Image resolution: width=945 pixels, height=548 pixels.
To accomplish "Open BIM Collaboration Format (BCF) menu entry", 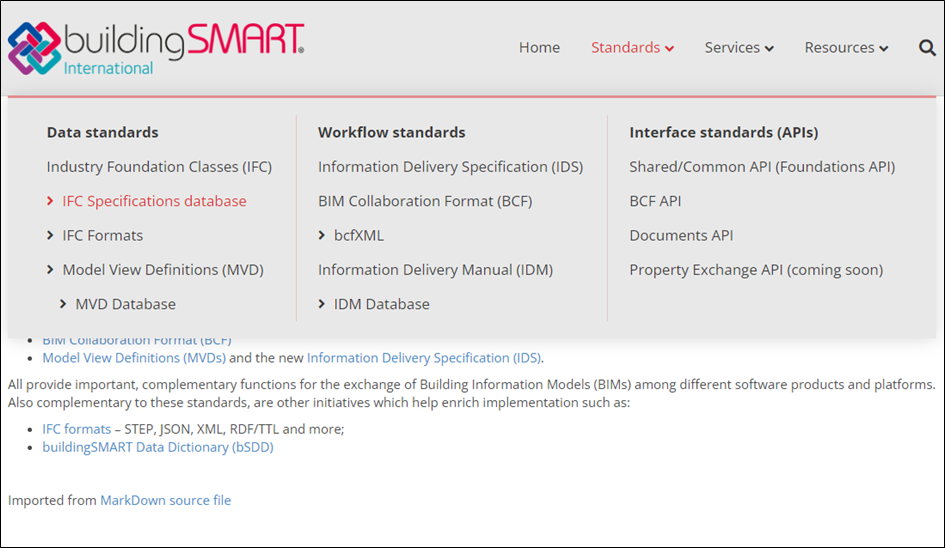I will tap(425, 201).
